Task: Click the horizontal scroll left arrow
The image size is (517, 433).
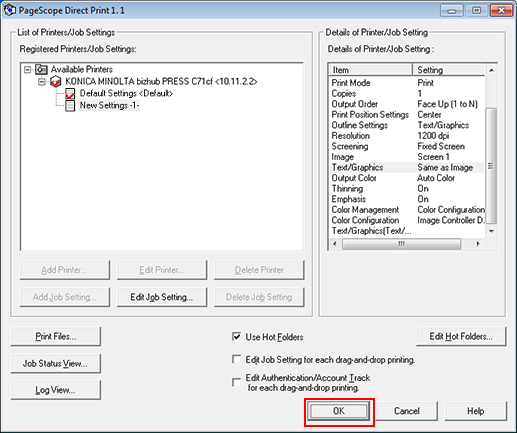Action: point(335,244)
